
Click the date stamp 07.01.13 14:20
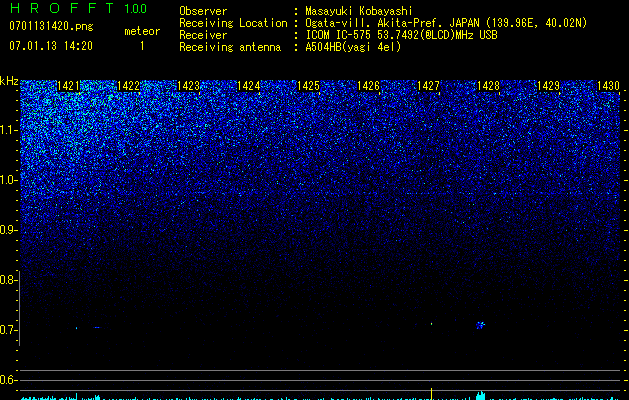[51, 46]
